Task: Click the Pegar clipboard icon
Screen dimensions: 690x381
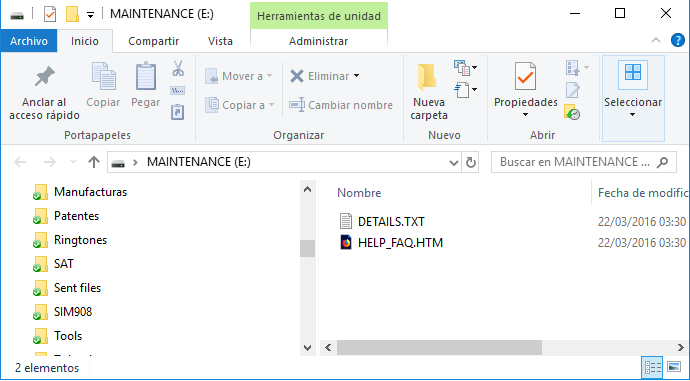Action: (146, 76)
